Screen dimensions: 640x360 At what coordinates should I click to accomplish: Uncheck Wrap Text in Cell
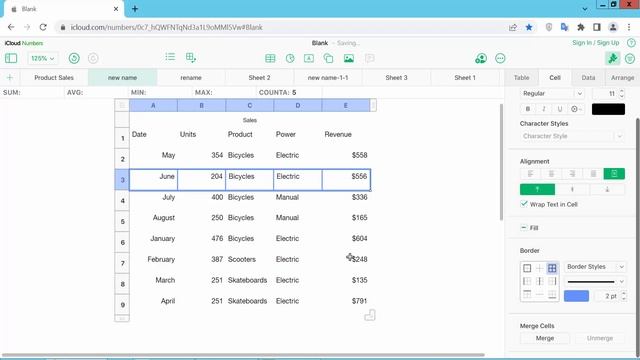pyautogui.click(x=524, y=204)
